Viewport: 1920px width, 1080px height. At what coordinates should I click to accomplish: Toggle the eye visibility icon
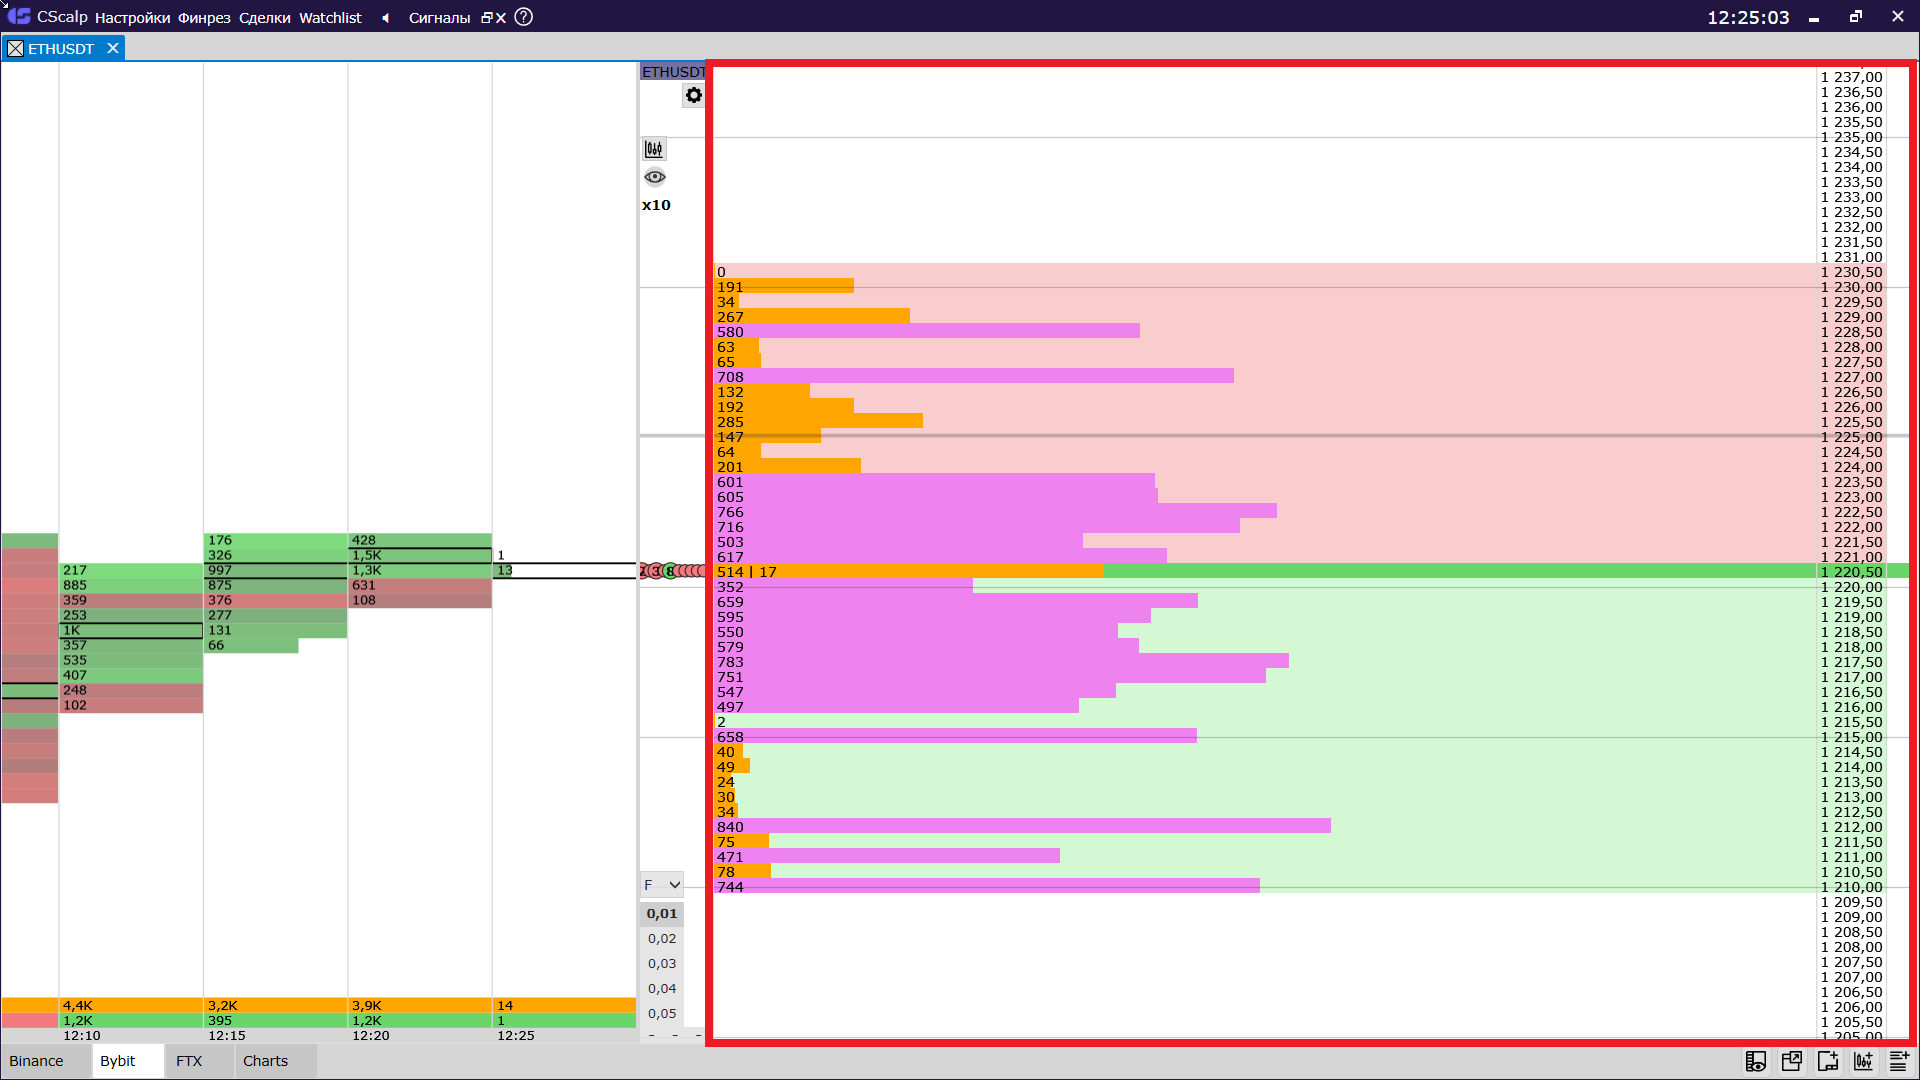tap(654, 177)
